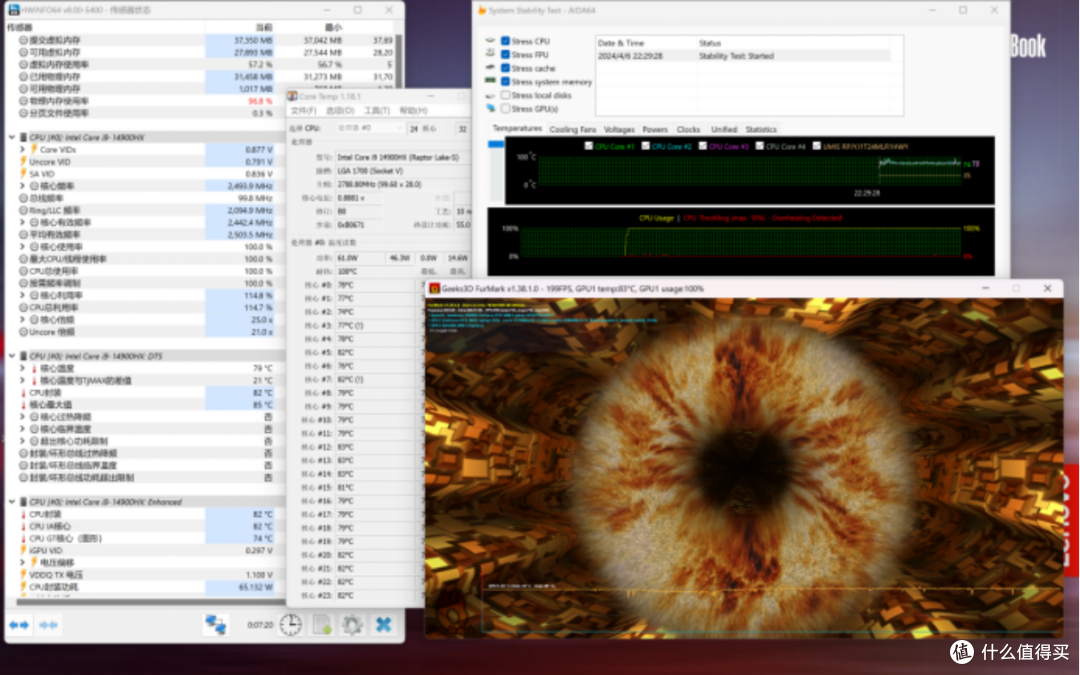The width and height of the screenshot is (1080, 675).
Task: Click the lightning icon on the Uncore VID row
Action: tap(23, 162)
